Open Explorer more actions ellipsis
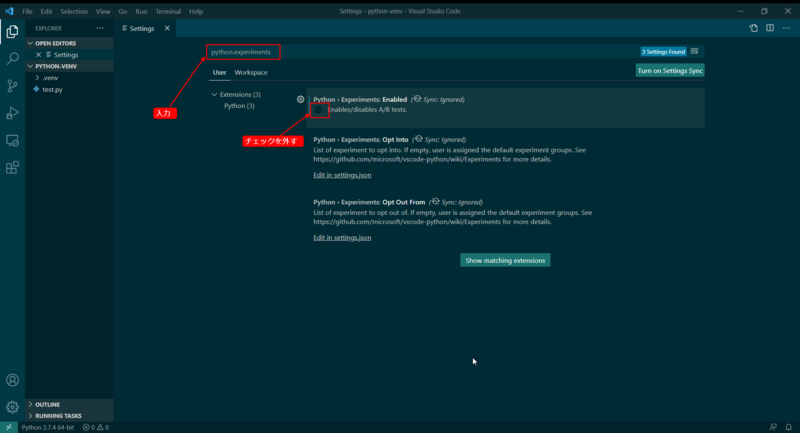 click(100, 29)
